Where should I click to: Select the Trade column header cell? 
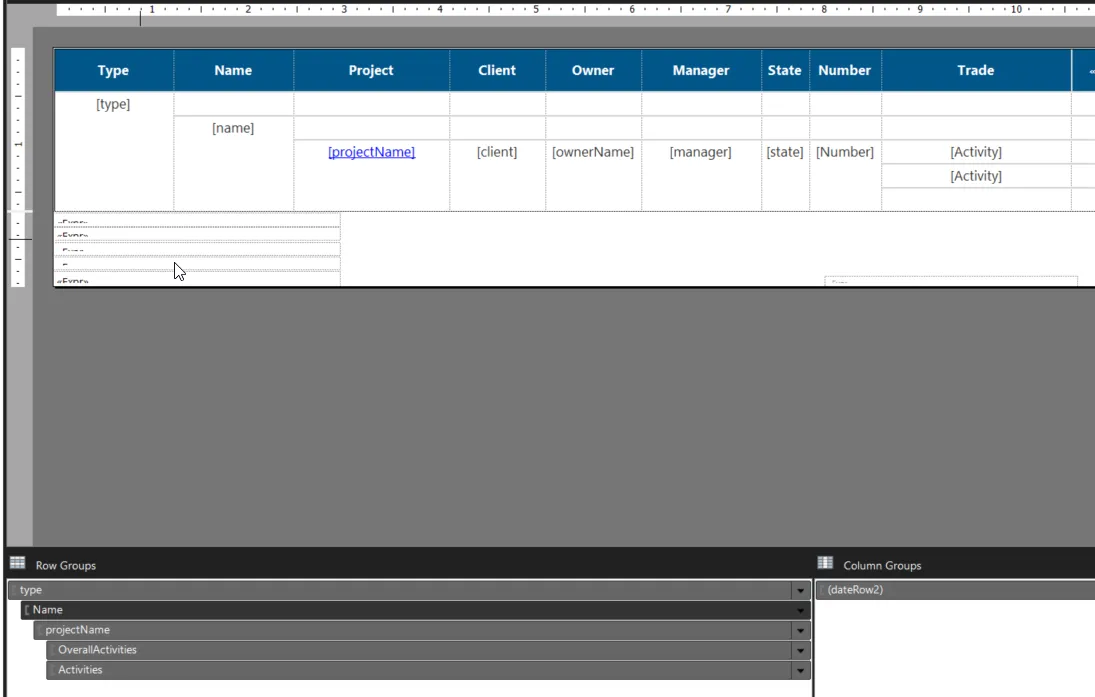coord(976,70)
